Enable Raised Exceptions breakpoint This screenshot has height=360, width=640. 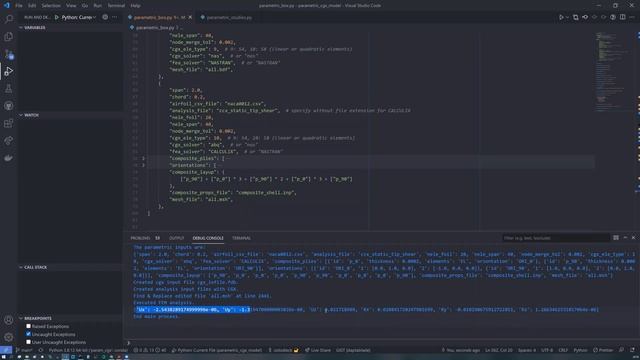[28, 326]
